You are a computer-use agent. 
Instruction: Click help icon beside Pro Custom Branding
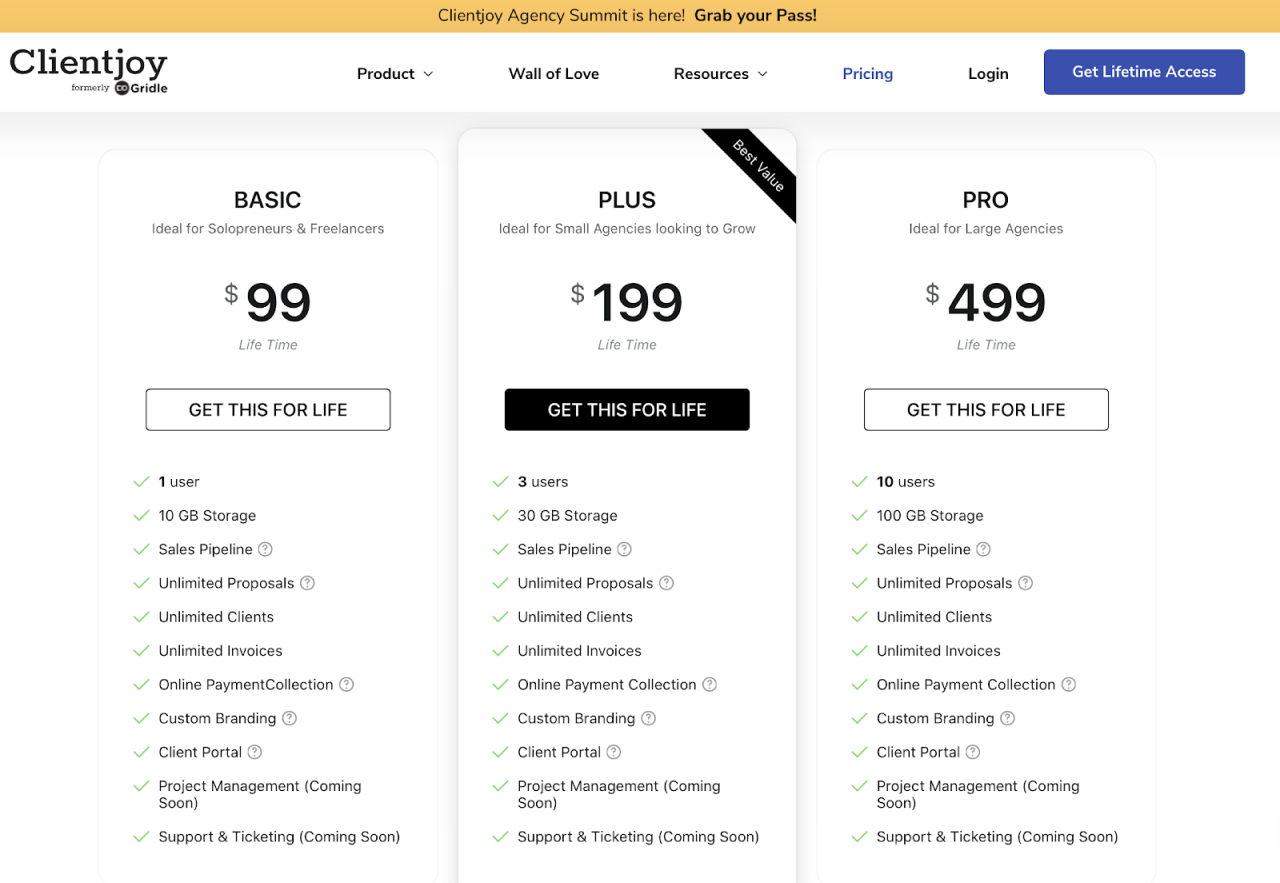click(x=1007, y=718)
